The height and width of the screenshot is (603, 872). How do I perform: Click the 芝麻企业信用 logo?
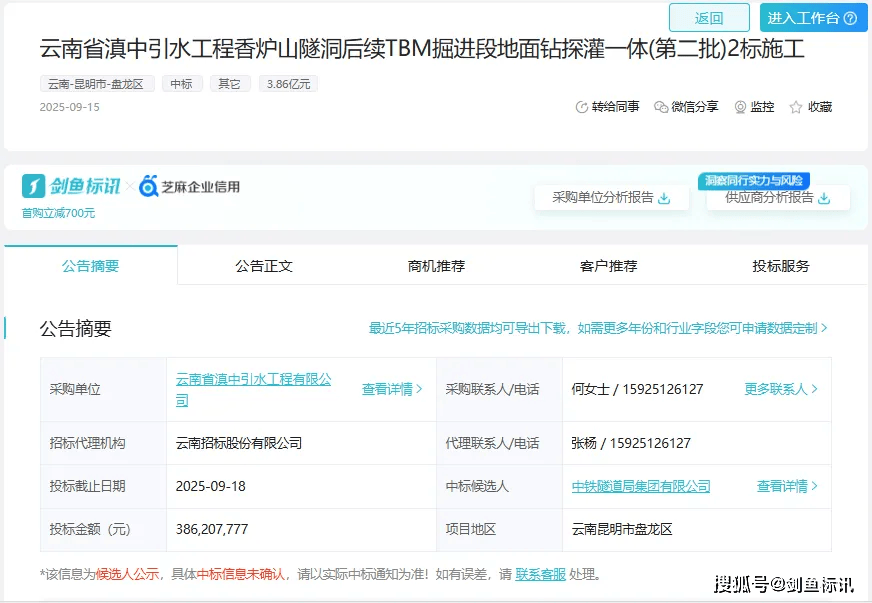tap(190, 186)
